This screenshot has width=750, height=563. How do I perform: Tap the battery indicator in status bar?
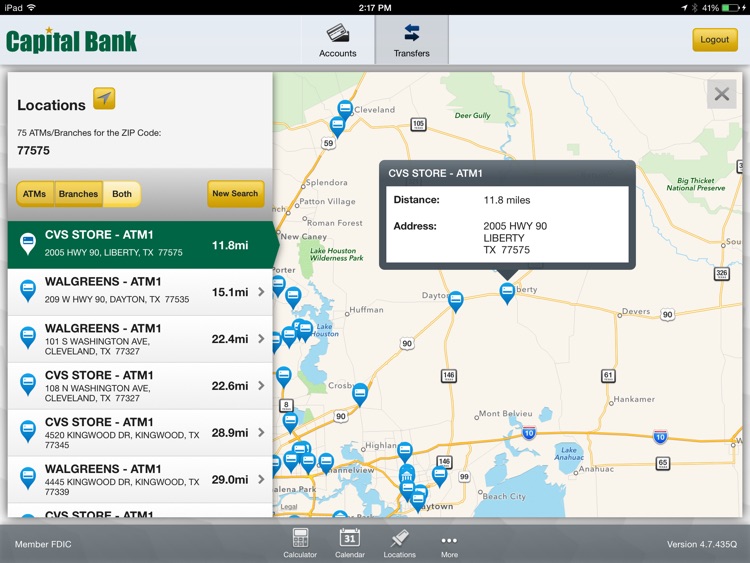pos(731,8)
